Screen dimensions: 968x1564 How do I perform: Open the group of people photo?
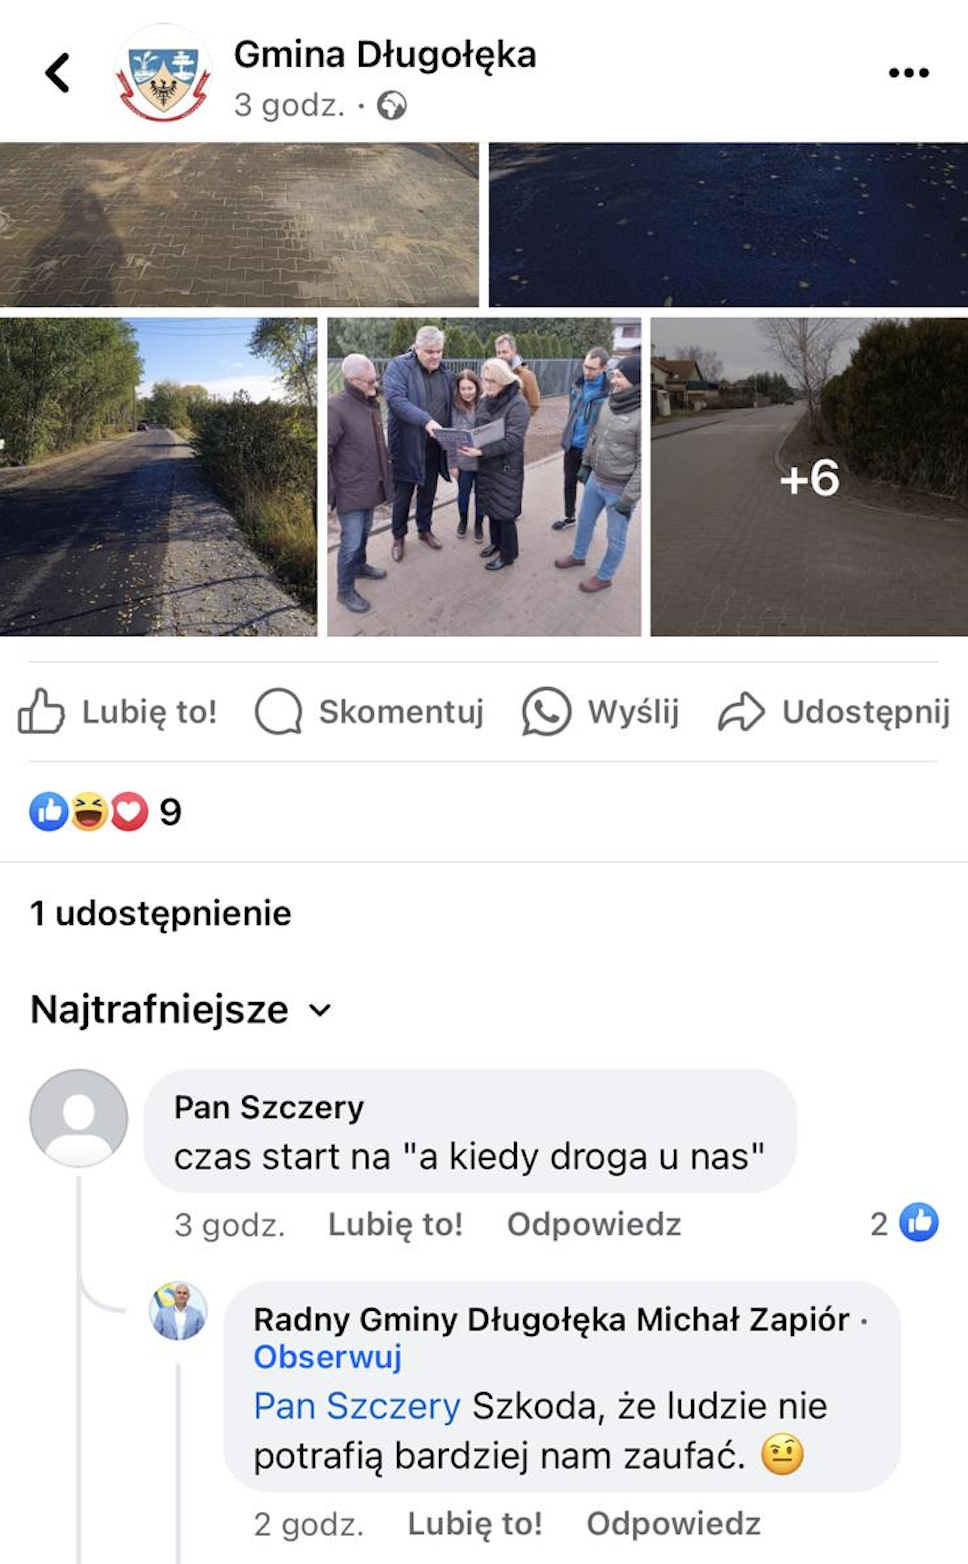484,477
